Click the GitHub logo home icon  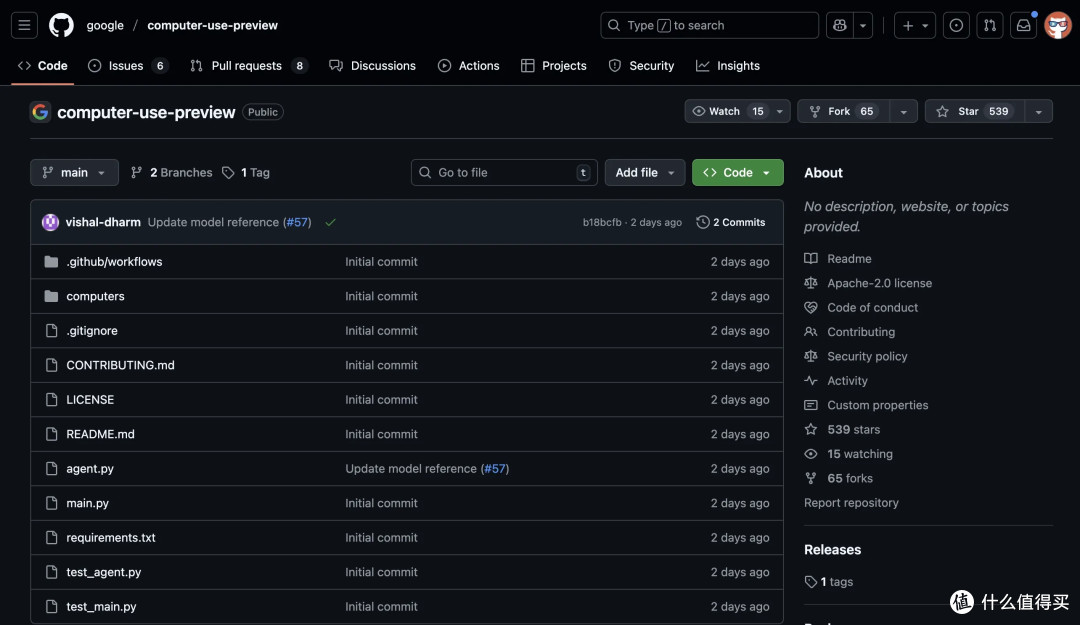click(61, 25)
